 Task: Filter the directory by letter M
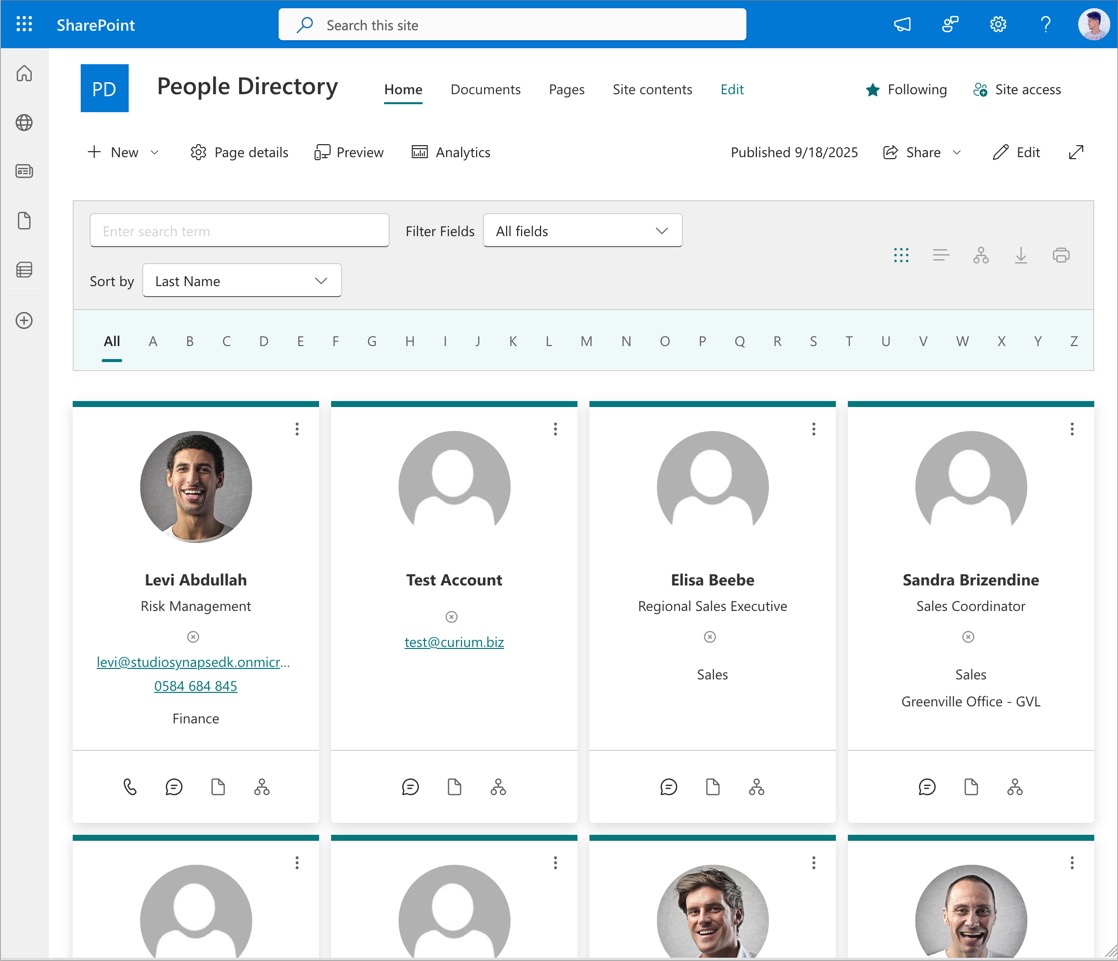click(x=586, y=341)
